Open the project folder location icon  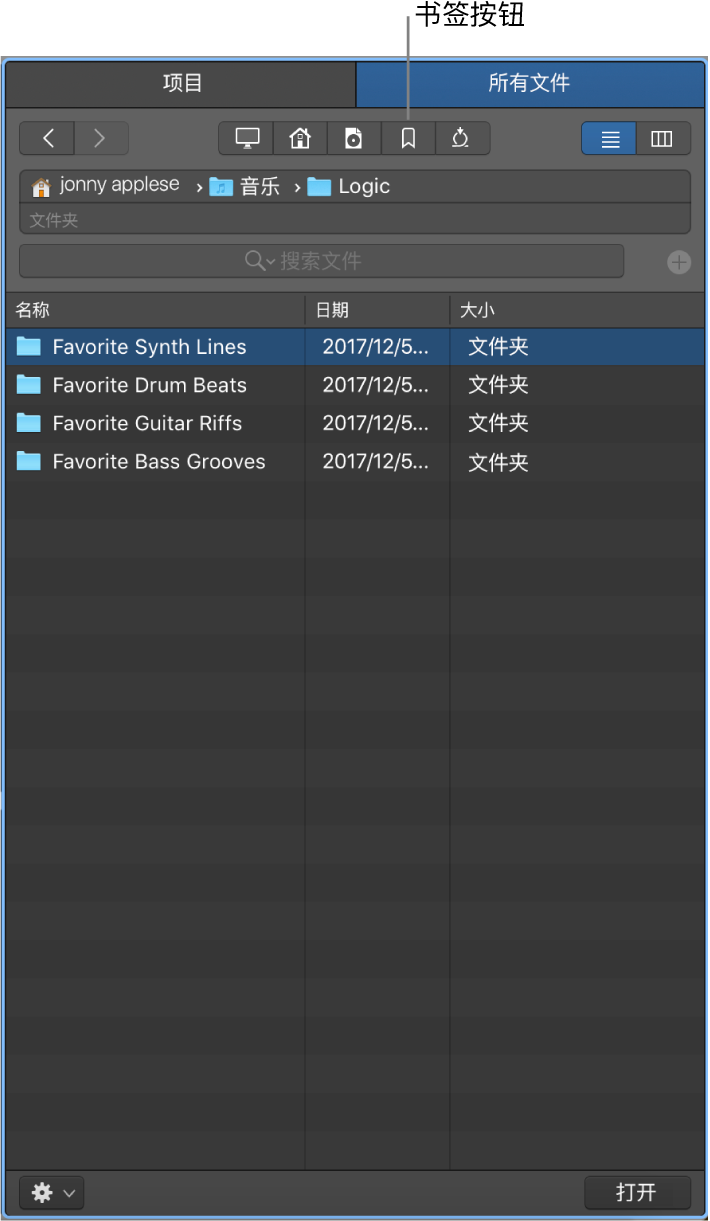(x=354, y=138)
